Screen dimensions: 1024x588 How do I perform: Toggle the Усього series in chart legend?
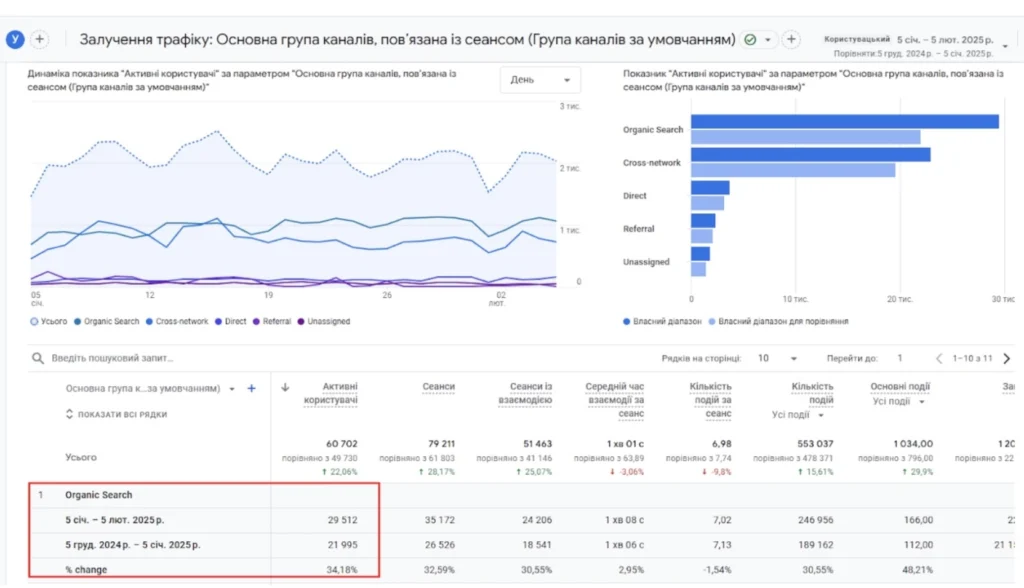(x=48, y=321)
